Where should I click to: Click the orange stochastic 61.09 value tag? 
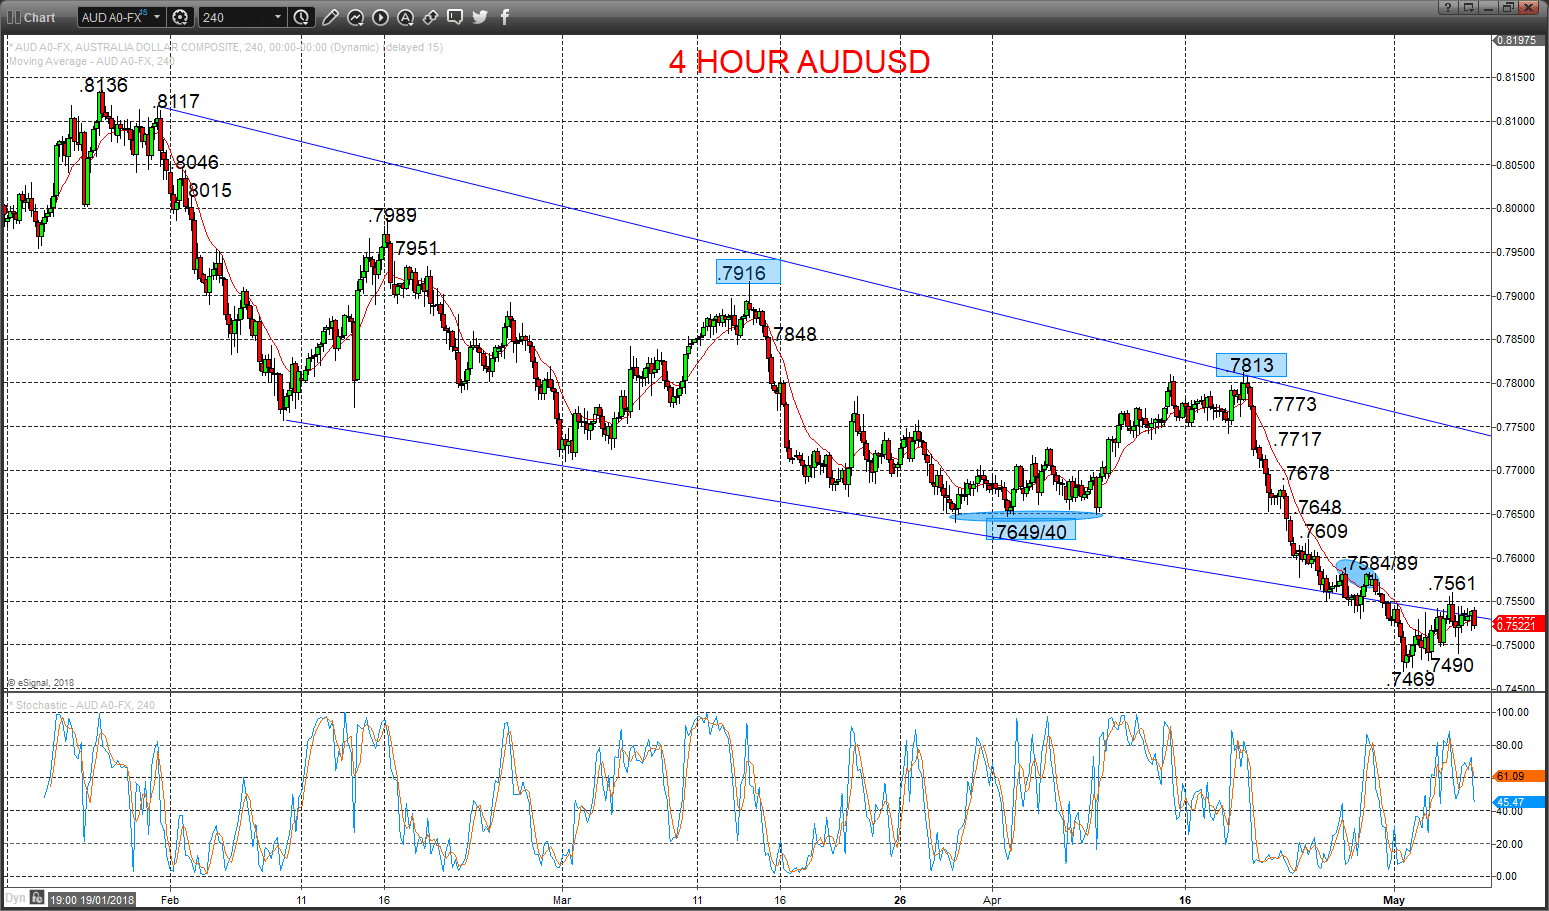(x=1518, y=776)
